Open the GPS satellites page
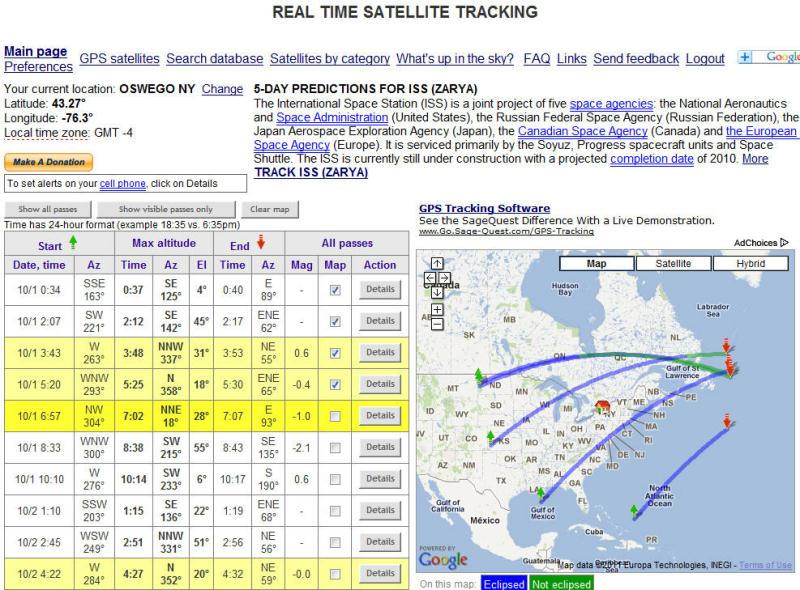The height and width of the screenshot is (590, 800). point(119,59)
